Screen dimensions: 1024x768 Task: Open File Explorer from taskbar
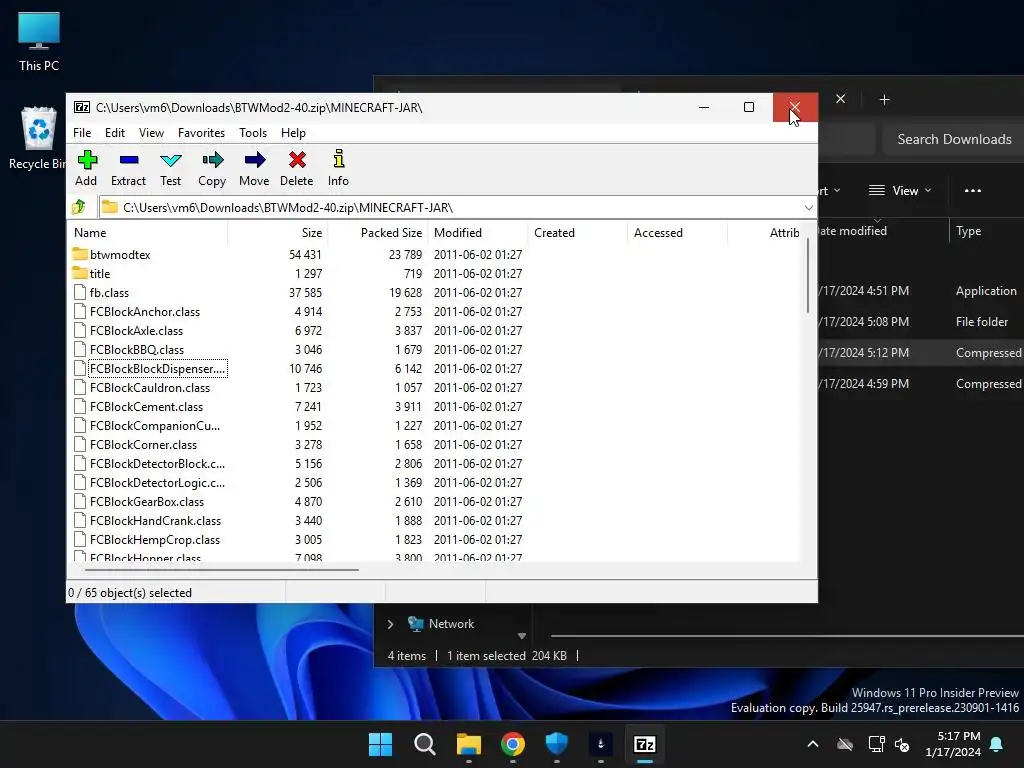point(468,744)
